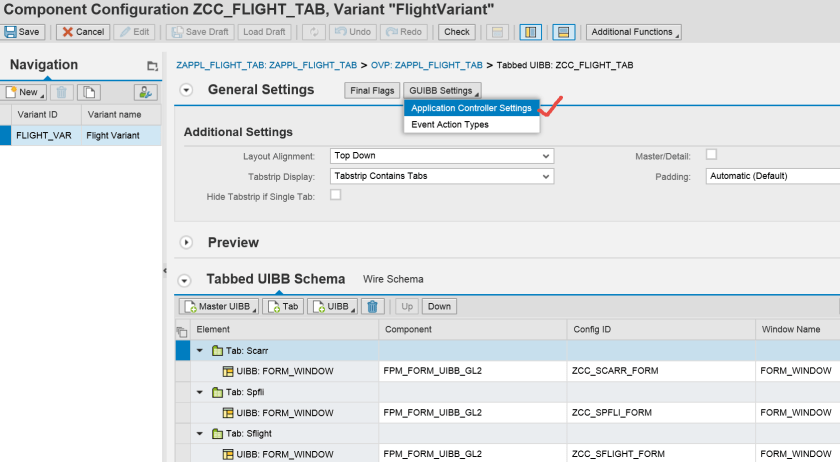Click the personalize icon in Navigation panel
Viewport: 840px width, 462px height.
click(x=145, y=92)
